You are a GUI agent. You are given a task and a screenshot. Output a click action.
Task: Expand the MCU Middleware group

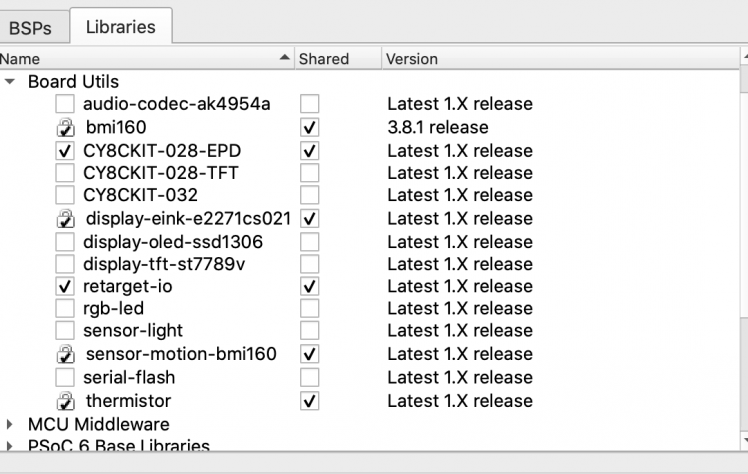click(10, 425)
